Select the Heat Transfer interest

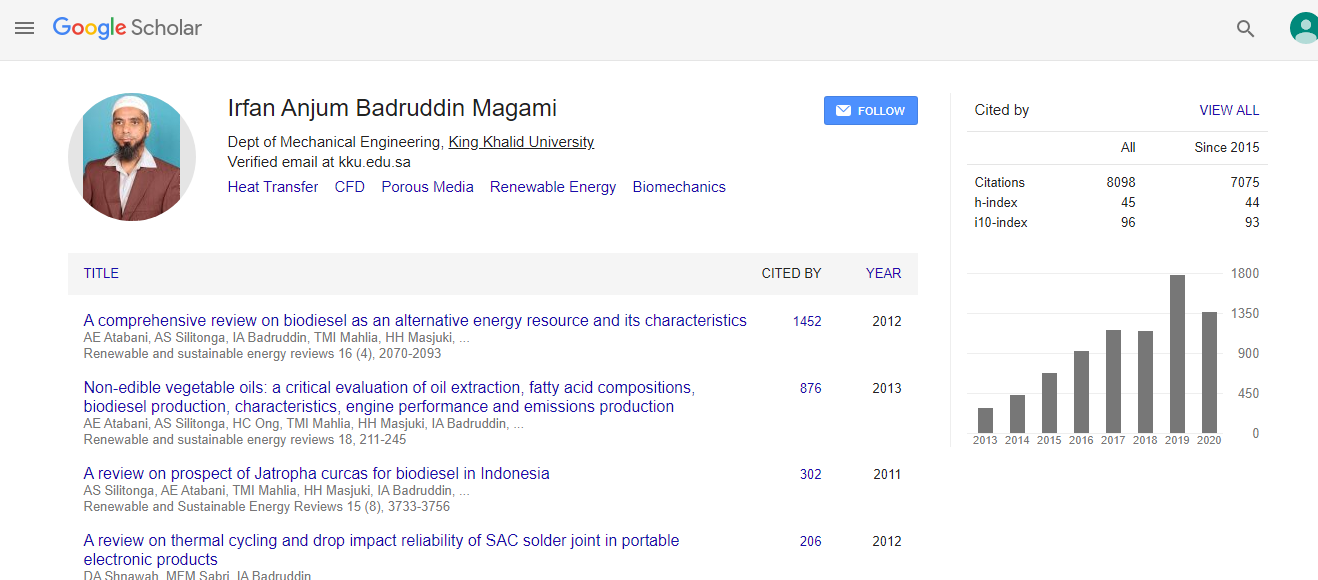(x=273, y=187)
